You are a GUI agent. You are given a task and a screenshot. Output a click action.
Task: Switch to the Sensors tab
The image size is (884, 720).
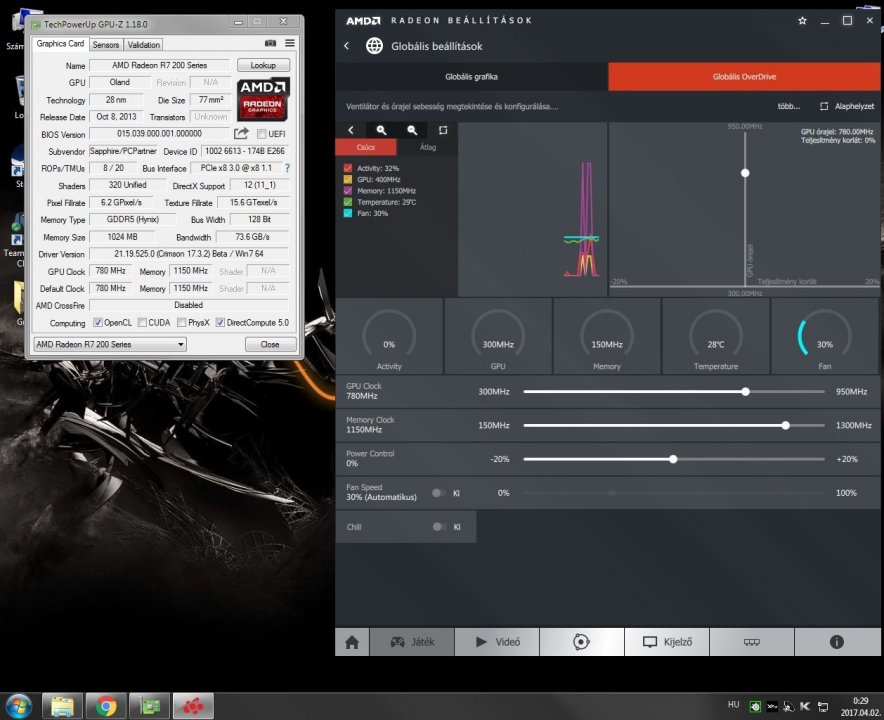pos(106,45)
